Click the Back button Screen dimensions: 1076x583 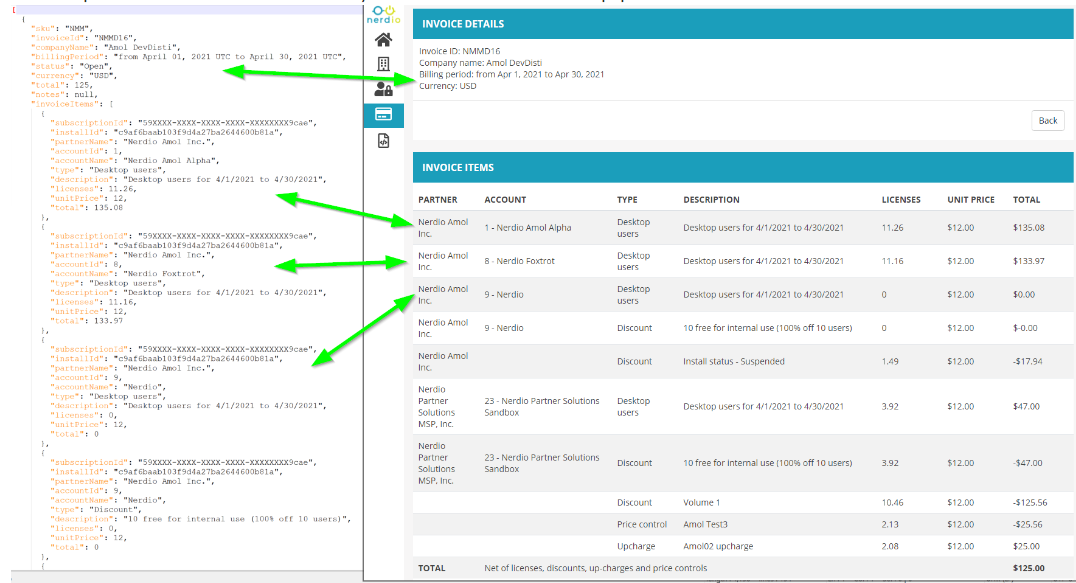1048,121
